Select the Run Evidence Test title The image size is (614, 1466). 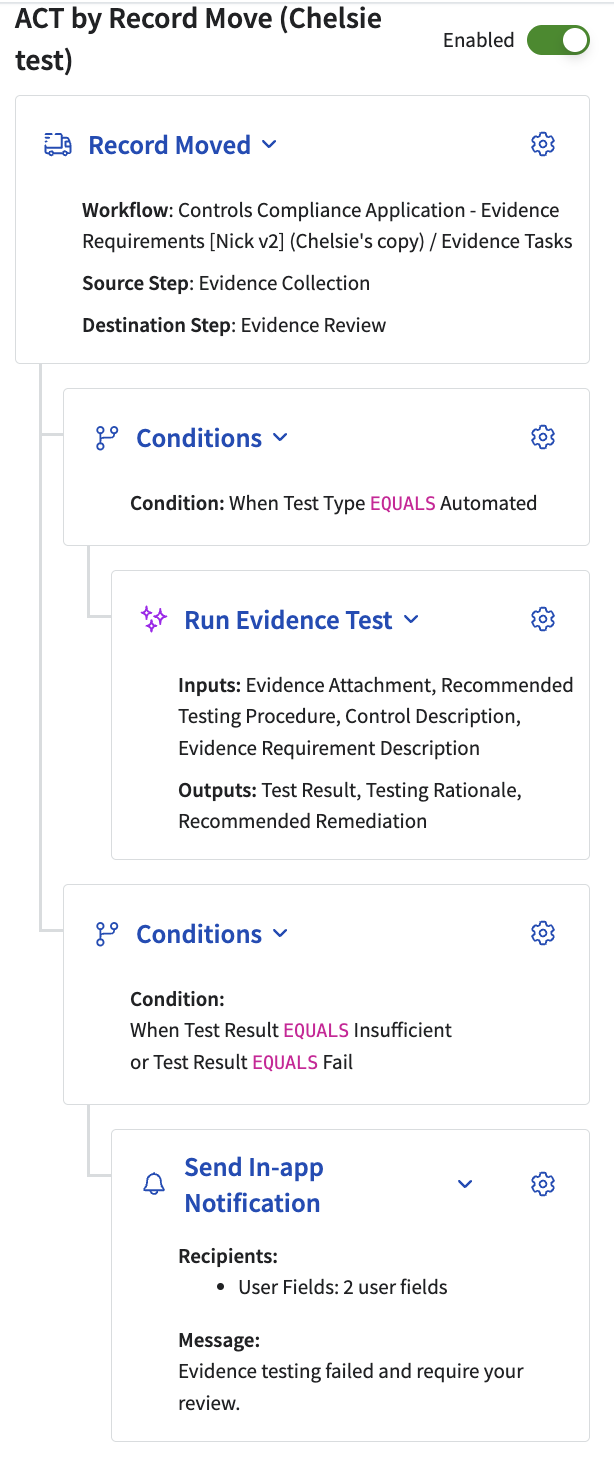click(x=288, y=620)
